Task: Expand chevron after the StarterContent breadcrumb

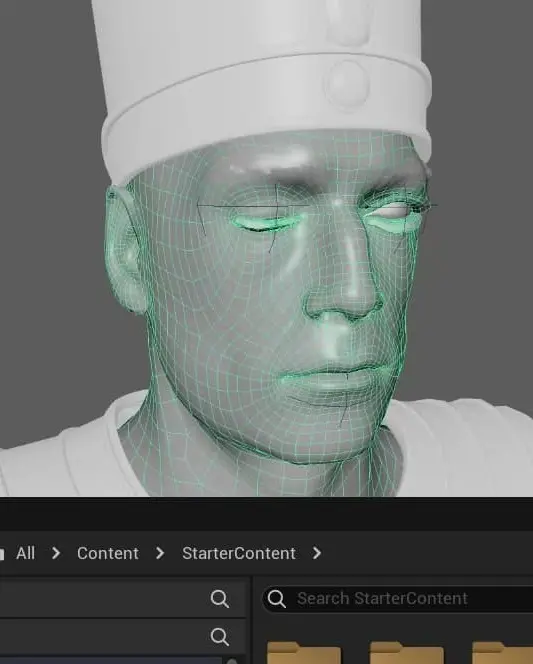Action: [317, 553]
